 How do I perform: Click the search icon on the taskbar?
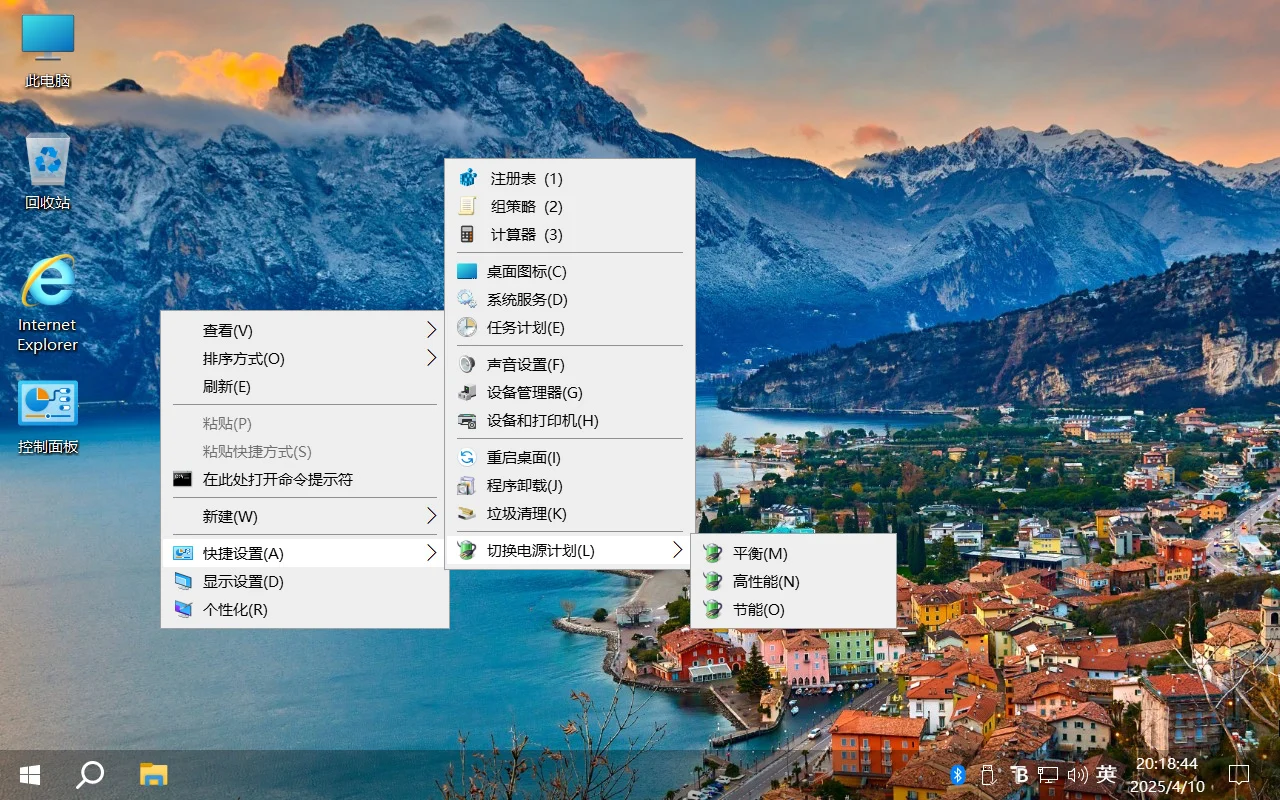90,774
